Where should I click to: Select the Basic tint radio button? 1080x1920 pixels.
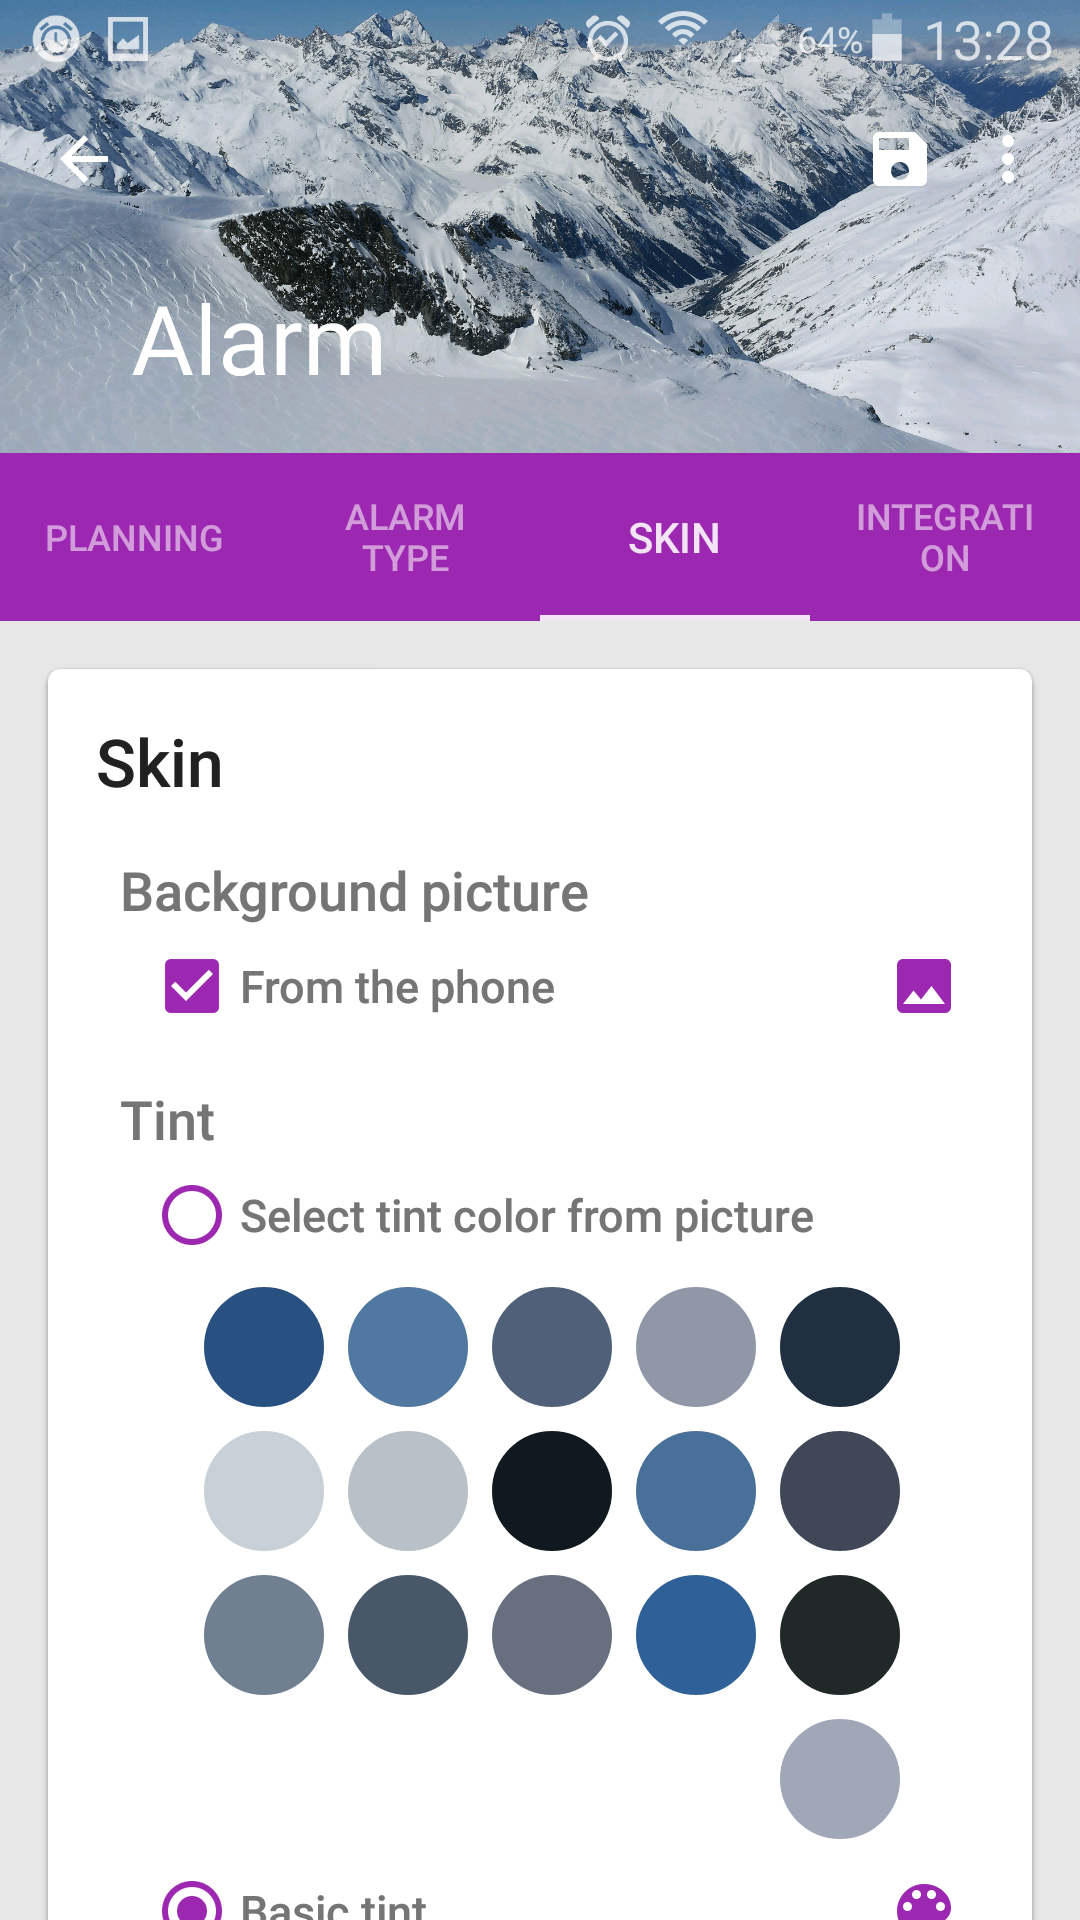(x=192, y=1902)
